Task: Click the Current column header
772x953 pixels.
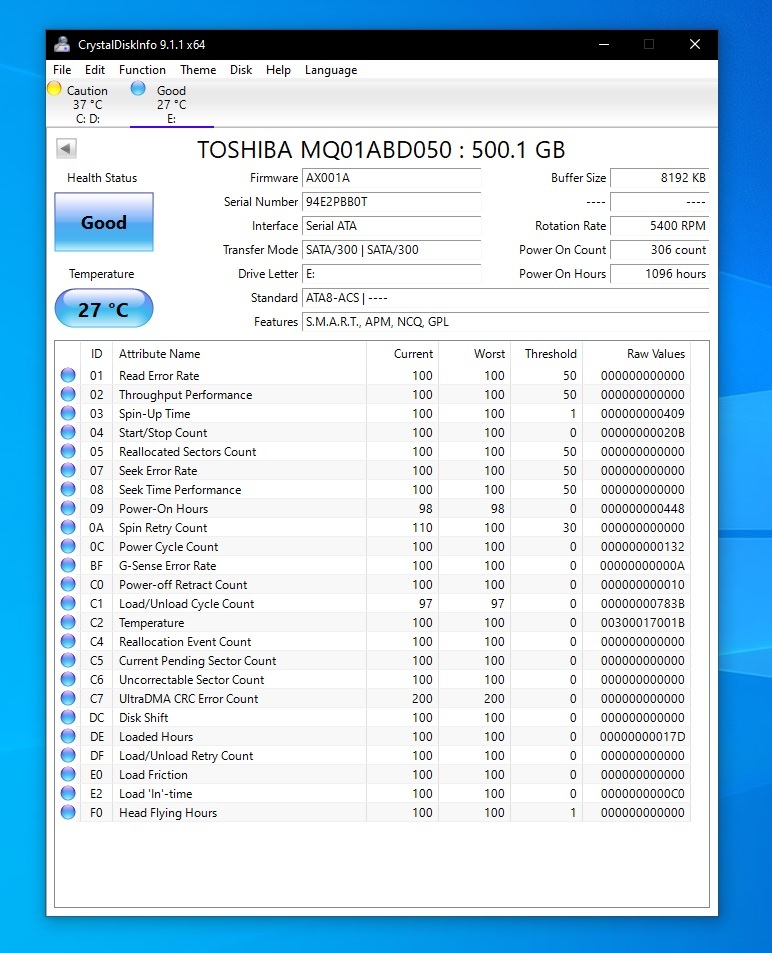Action: 402,354
